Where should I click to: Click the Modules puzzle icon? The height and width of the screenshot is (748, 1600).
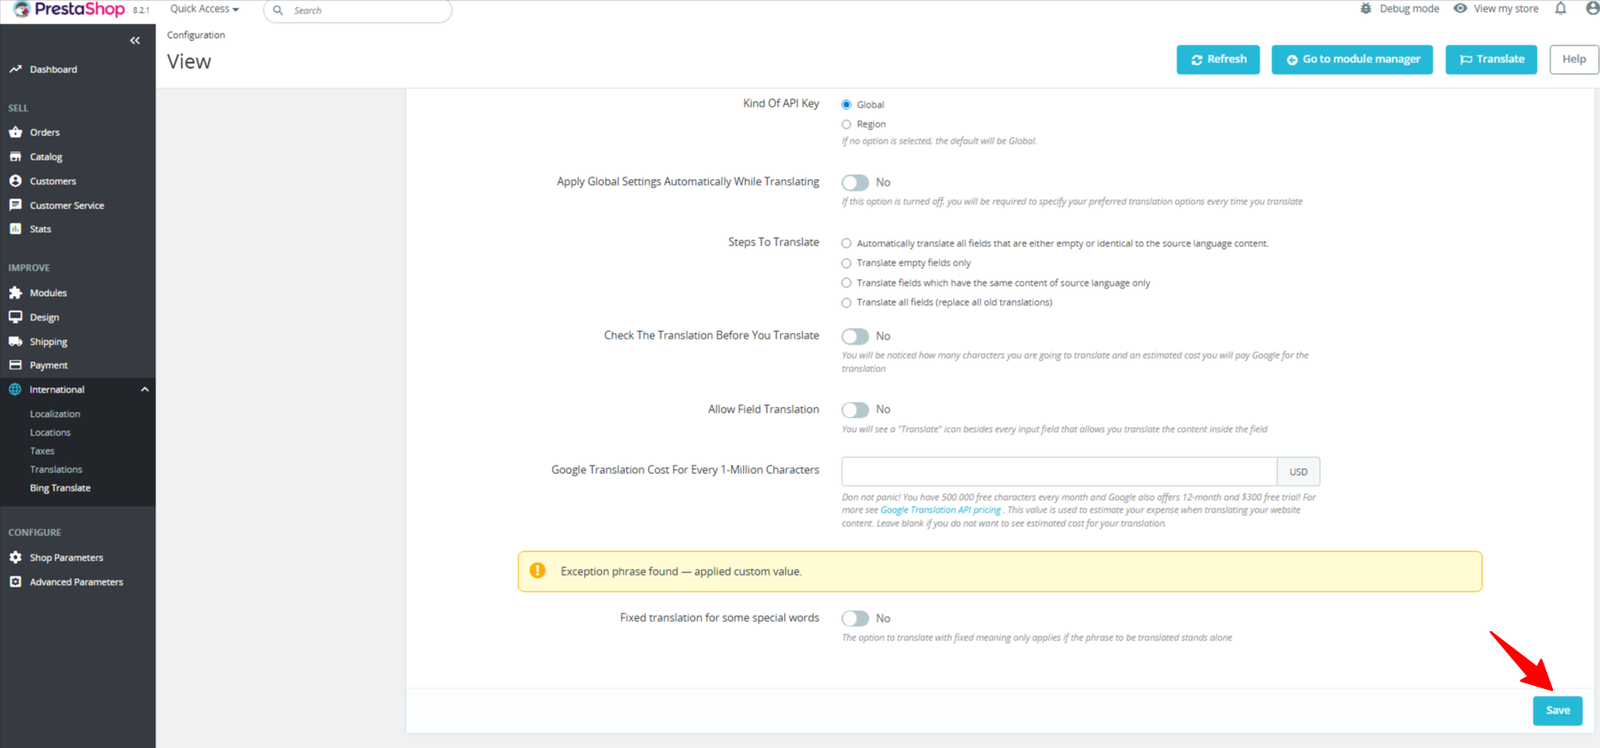[x=15, y=293]
